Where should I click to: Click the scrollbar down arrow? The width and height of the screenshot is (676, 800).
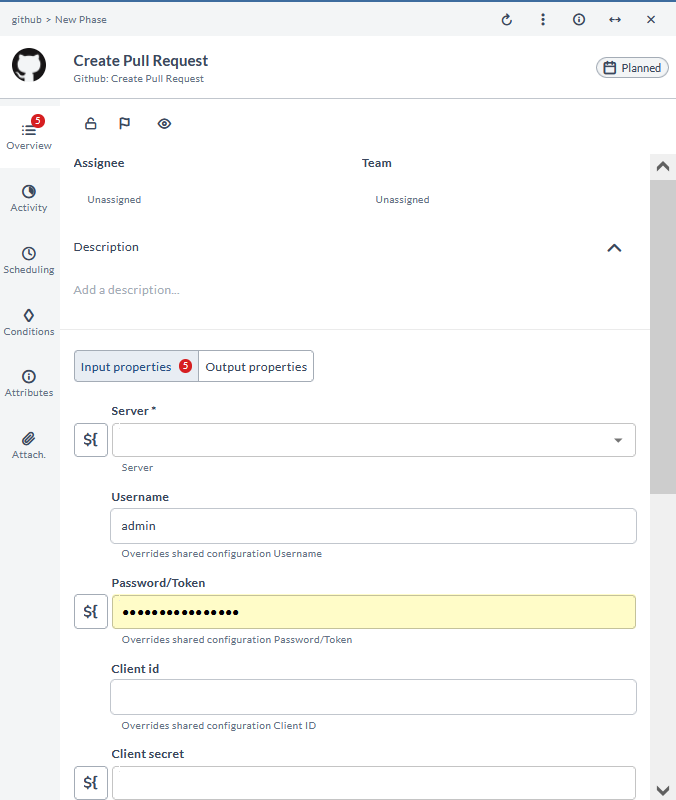663,790
